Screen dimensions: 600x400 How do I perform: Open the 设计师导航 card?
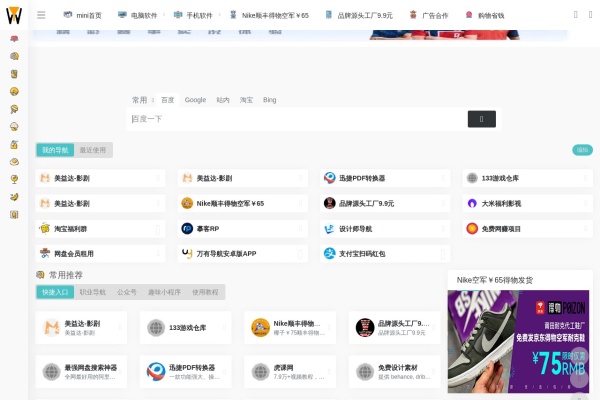tap(385, 229)
